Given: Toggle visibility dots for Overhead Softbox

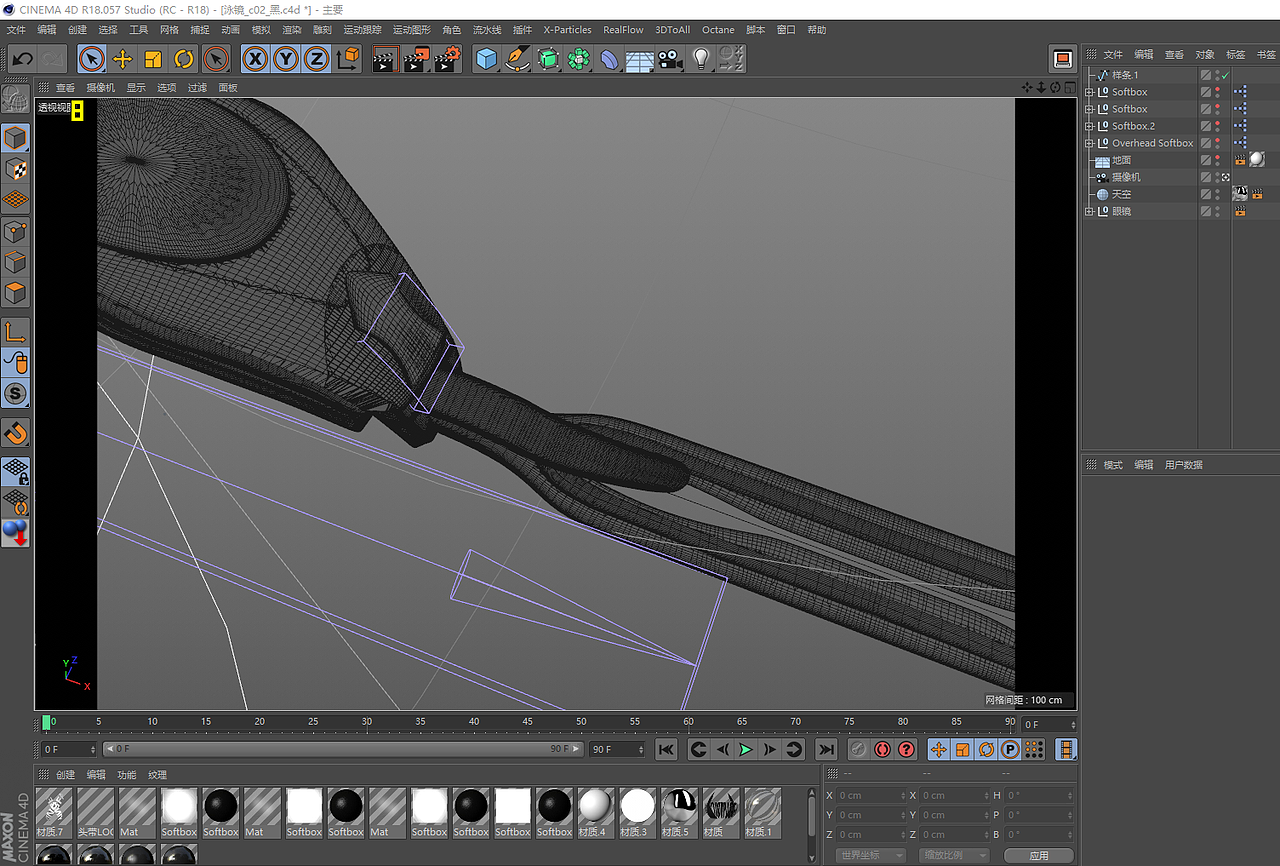Looking at the screenshot, I should (1217, 143).
